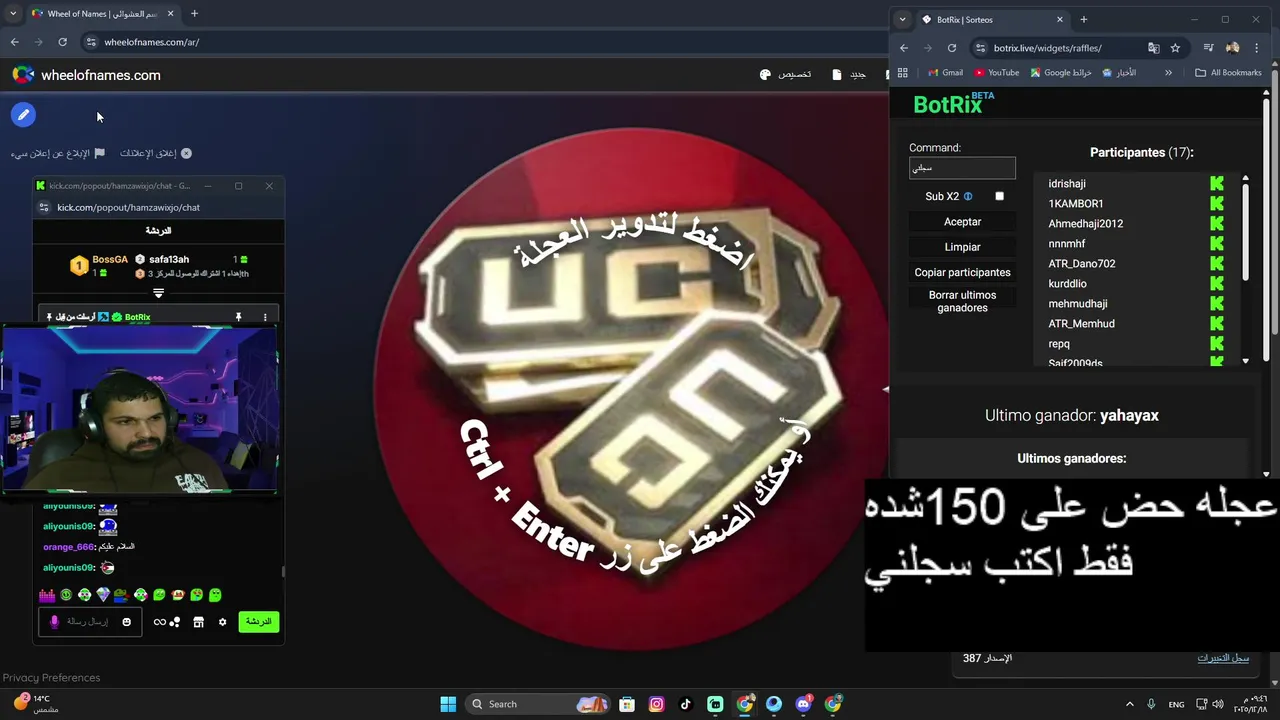
Task: Open TikTok from the taskbar
Action: click(686, 704)
